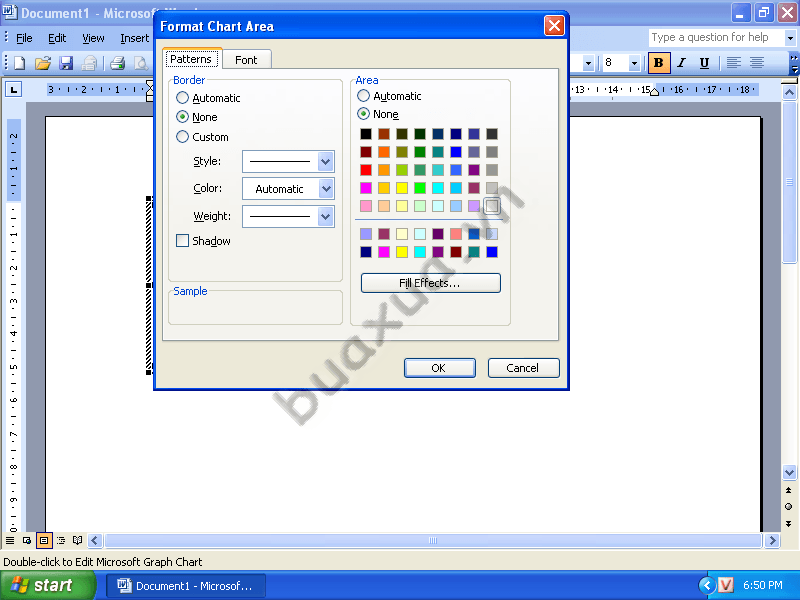The width and height of the screenshot is (800, 600).
Task: Click the horizontal scrollbar right arrow
Action: click(x=772, y=540)
